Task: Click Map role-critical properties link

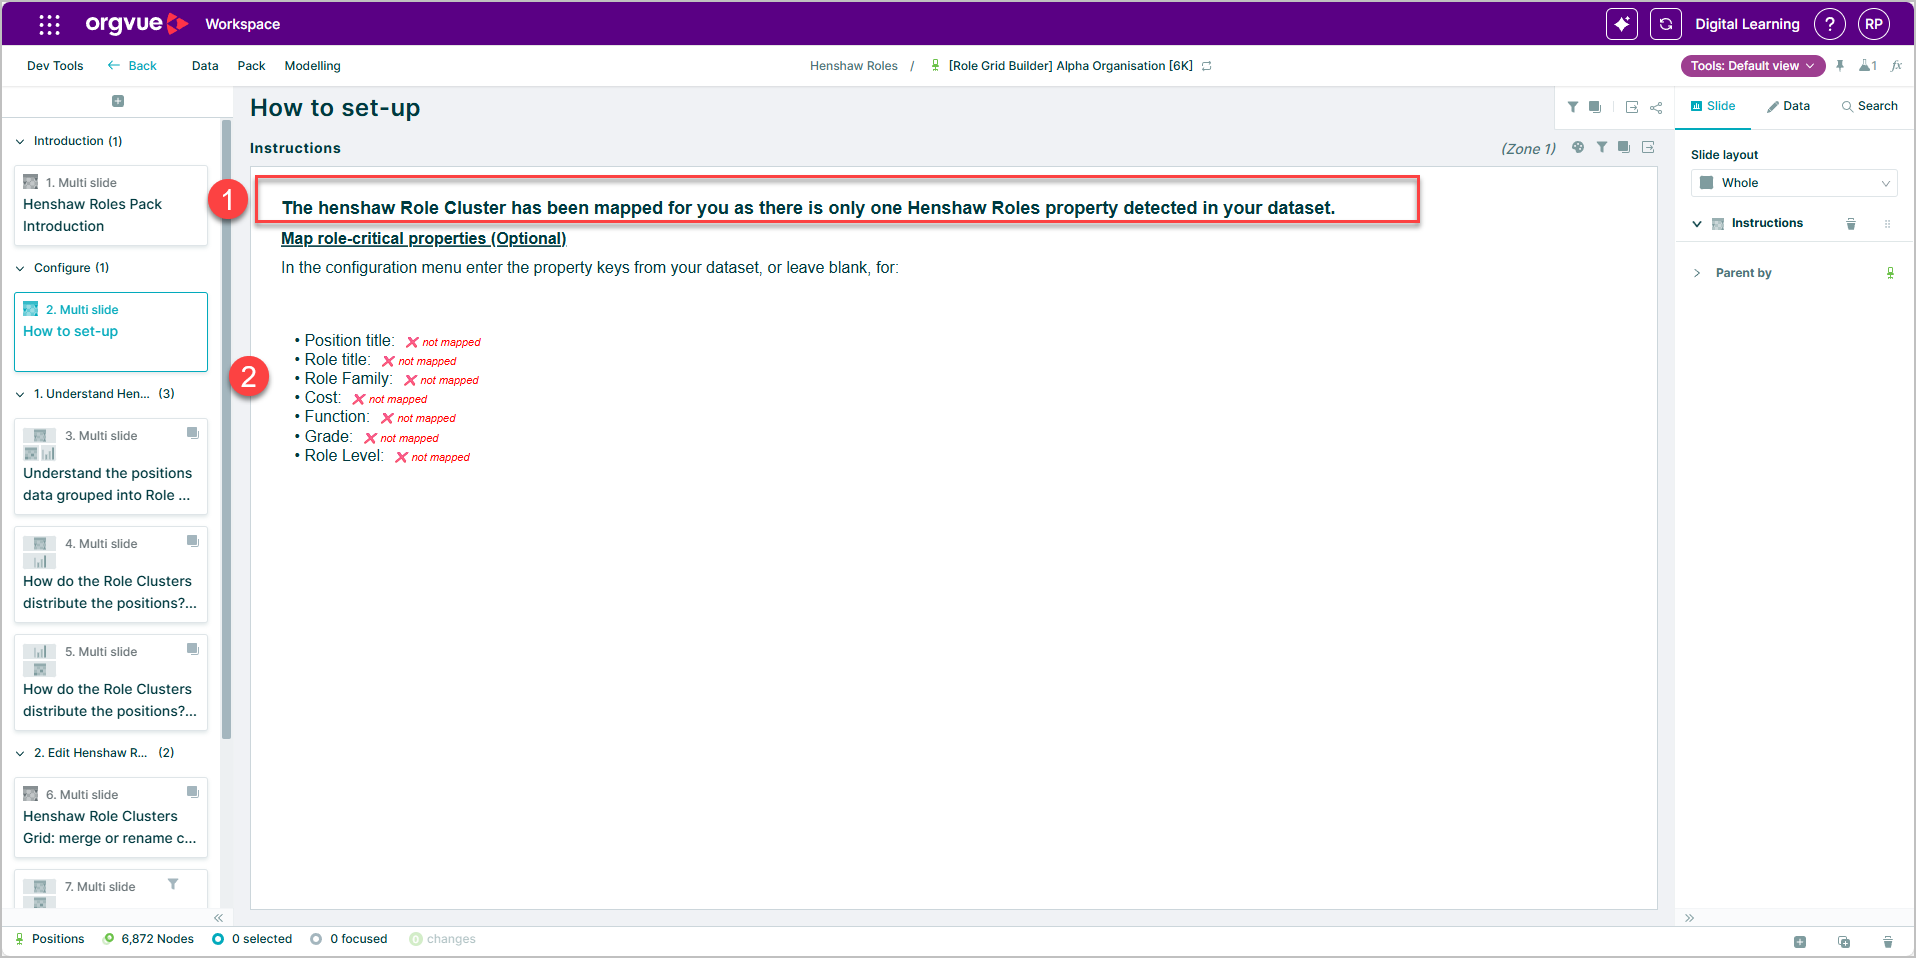Action: click(423, 238)
